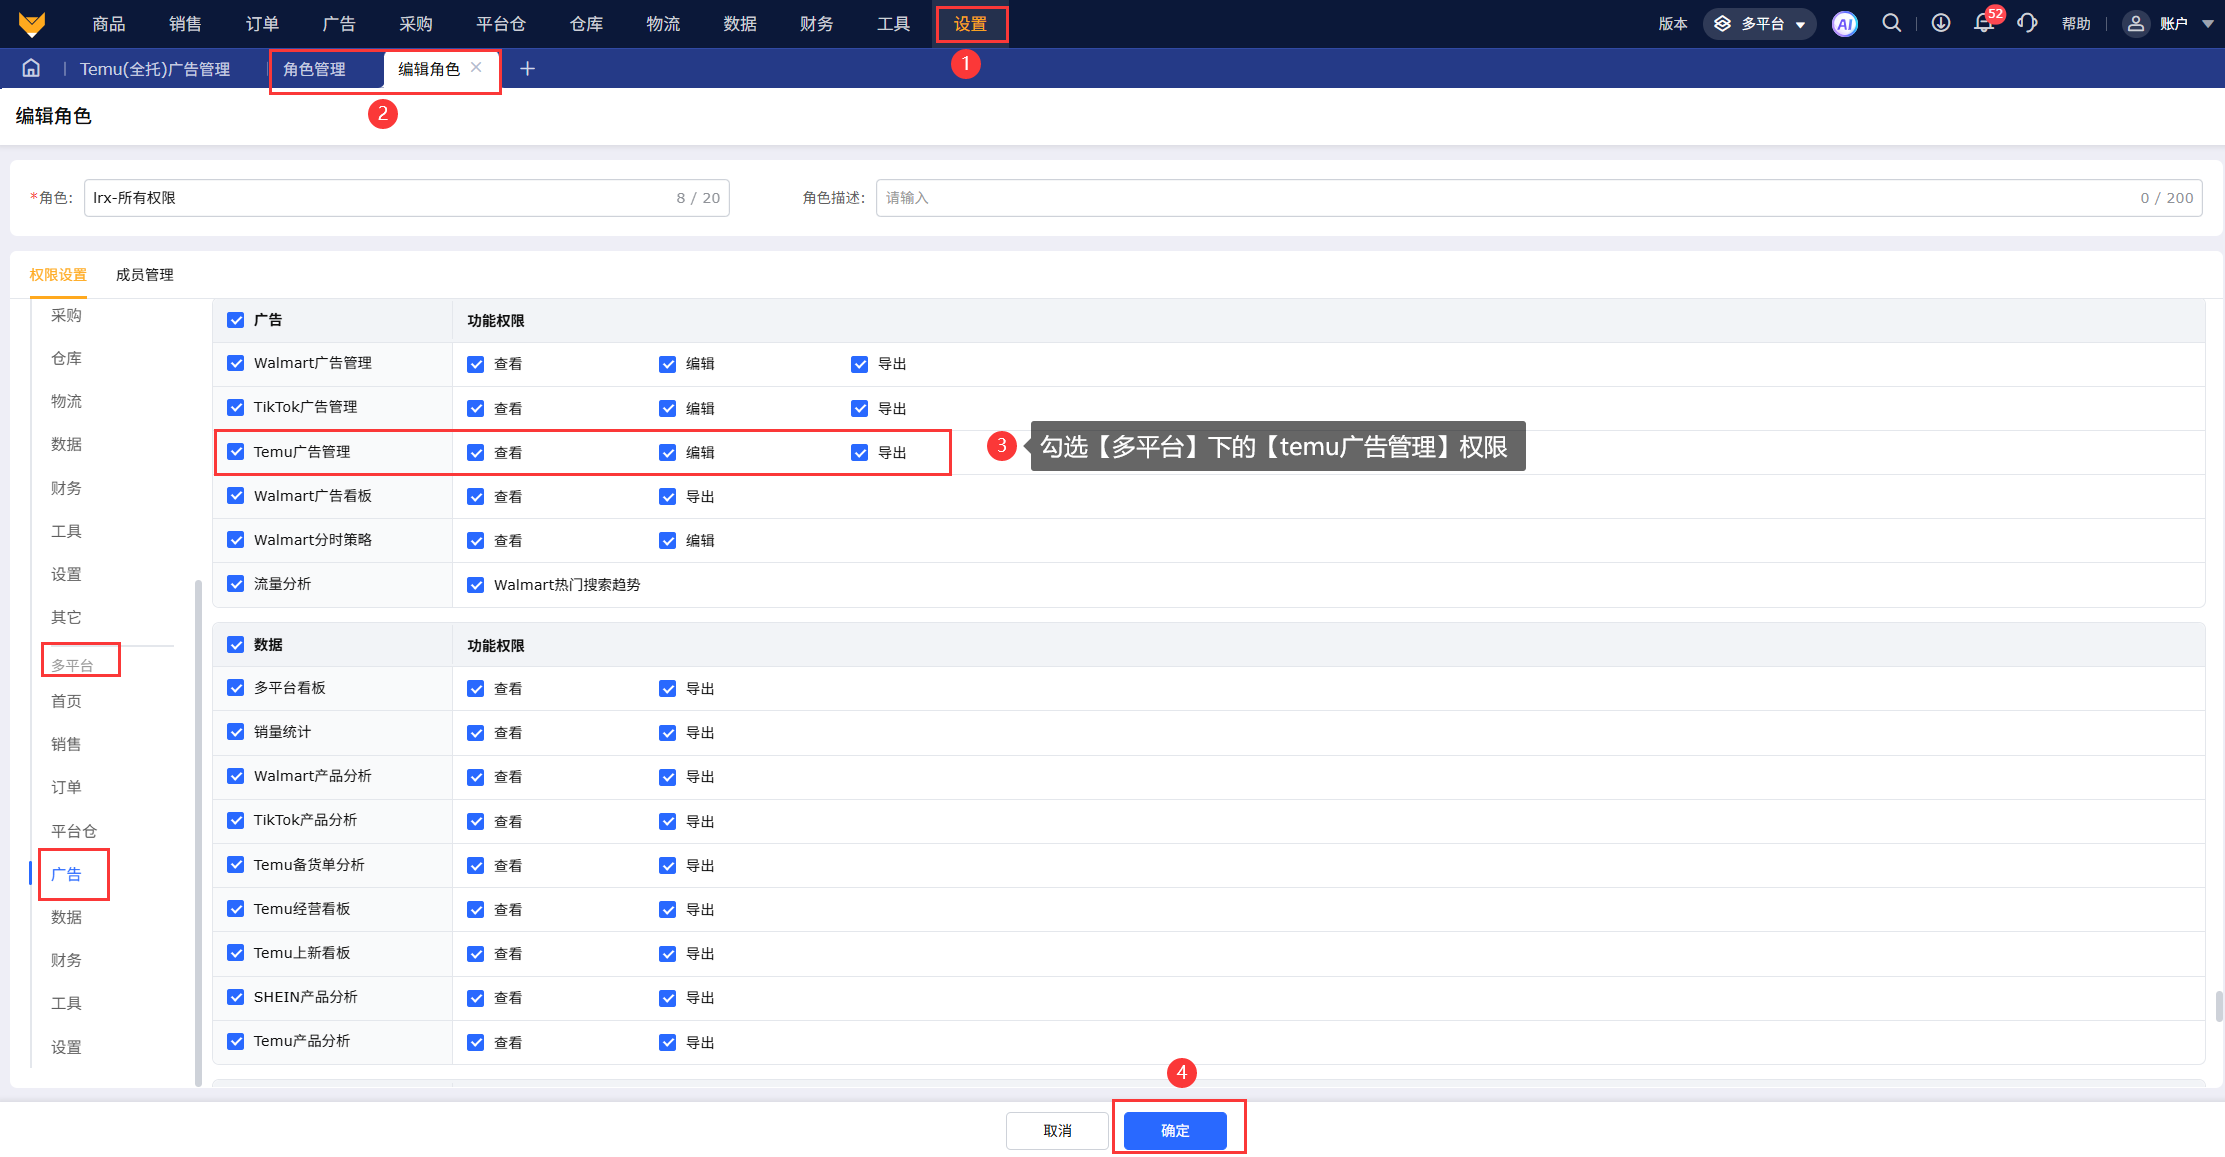
Task: Click the customer service headset icon
Action: 2027,23
